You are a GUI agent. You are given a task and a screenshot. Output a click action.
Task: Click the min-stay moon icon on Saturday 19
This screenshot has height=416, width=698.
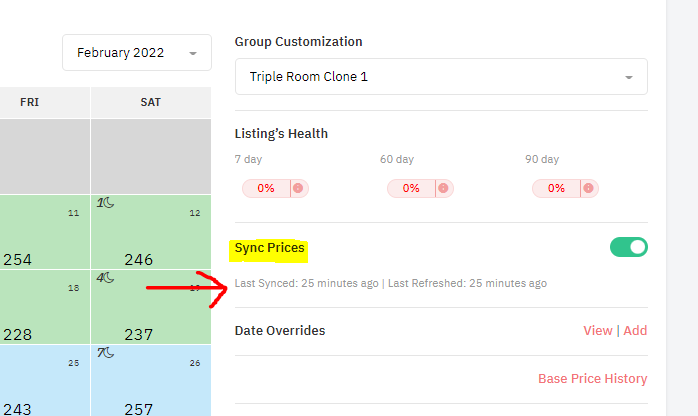click(106, 278)
